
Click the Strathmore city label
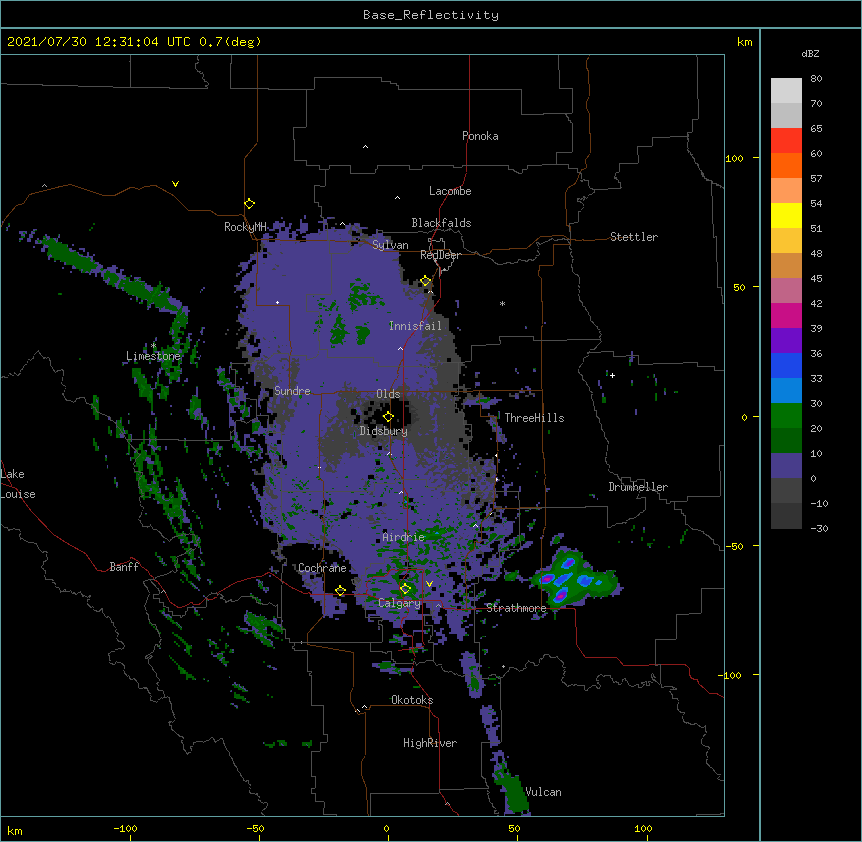[516, 608]
